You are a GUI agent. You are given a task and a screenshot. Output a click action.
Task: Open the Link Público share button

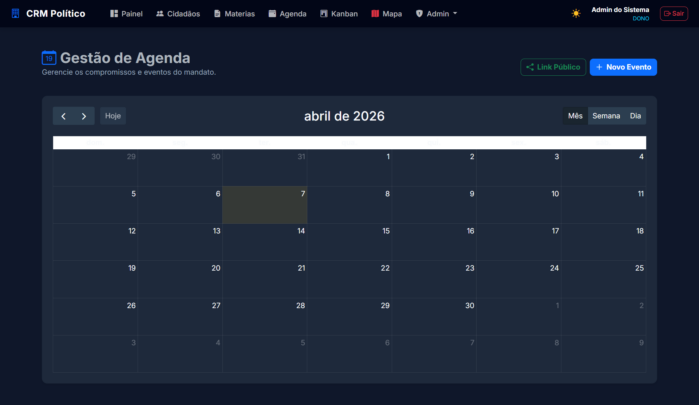pos(553,67)
